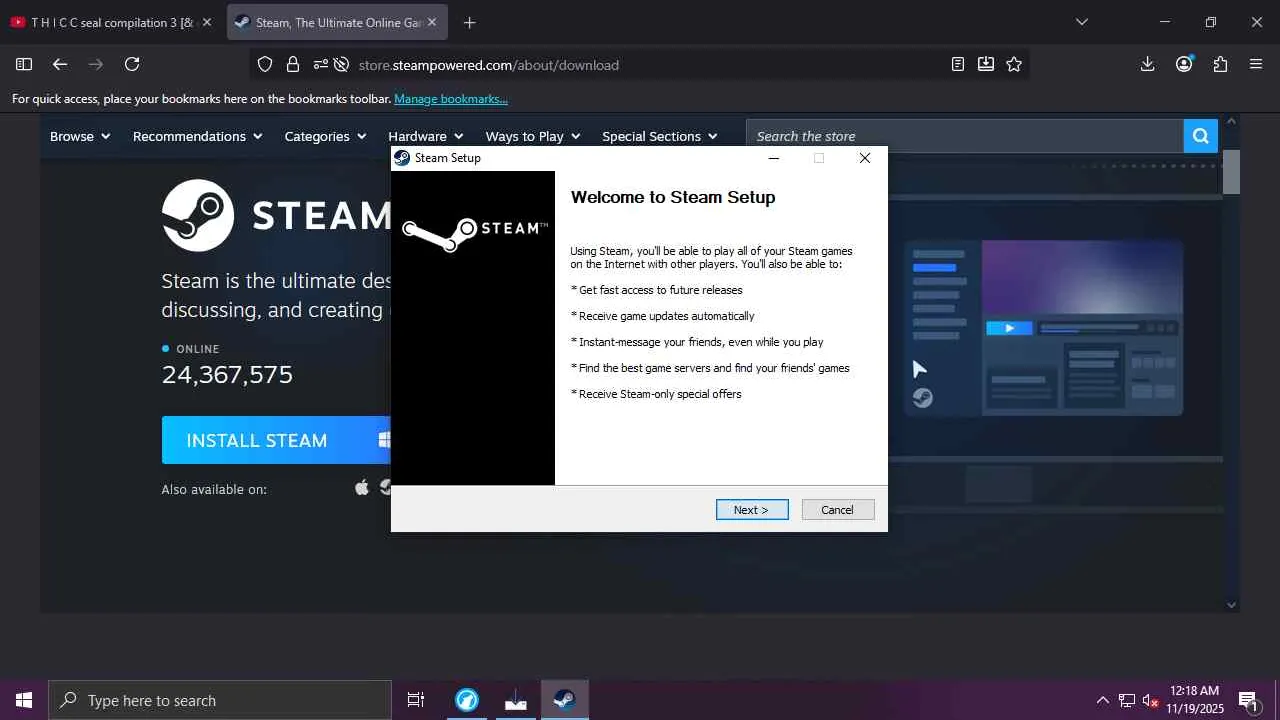The width and height of the screenshot is (1280, 720).
Task: Open the tracking protection shield icon
Action: pyautogui.click(x=265, y=64)
